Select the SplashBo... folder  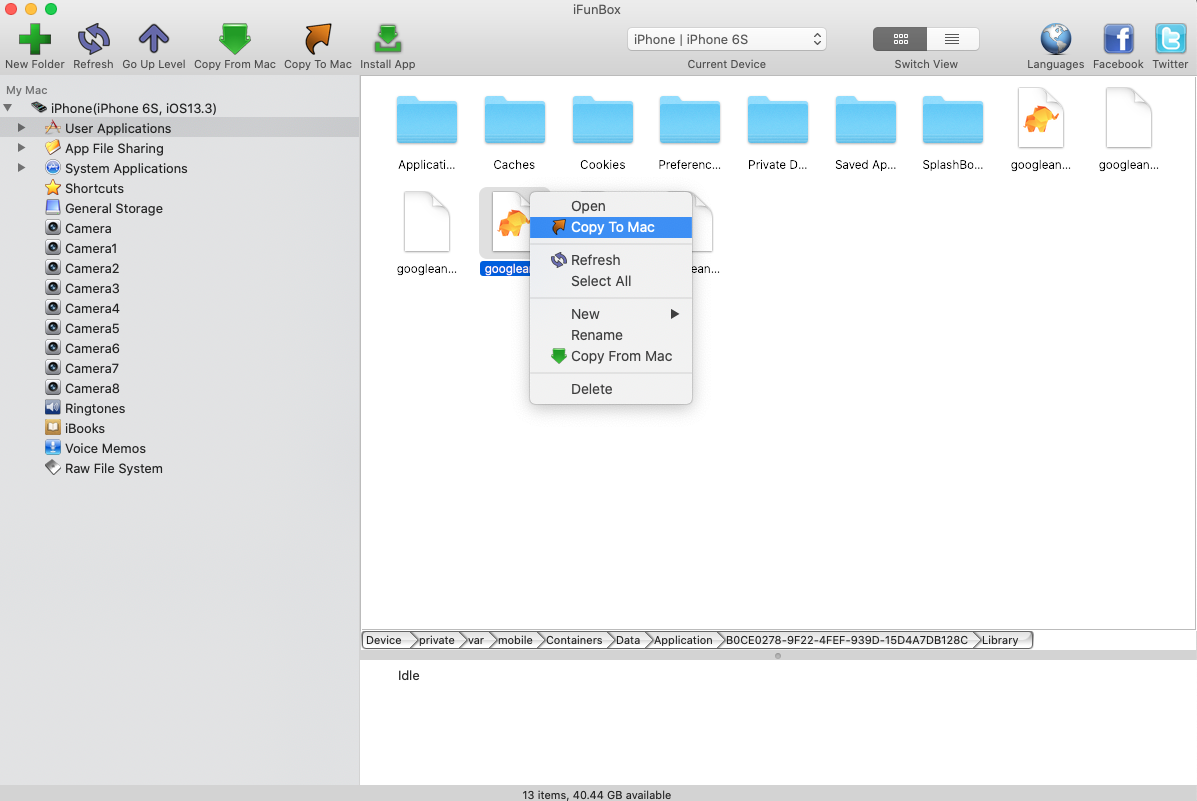click(952, 121)
